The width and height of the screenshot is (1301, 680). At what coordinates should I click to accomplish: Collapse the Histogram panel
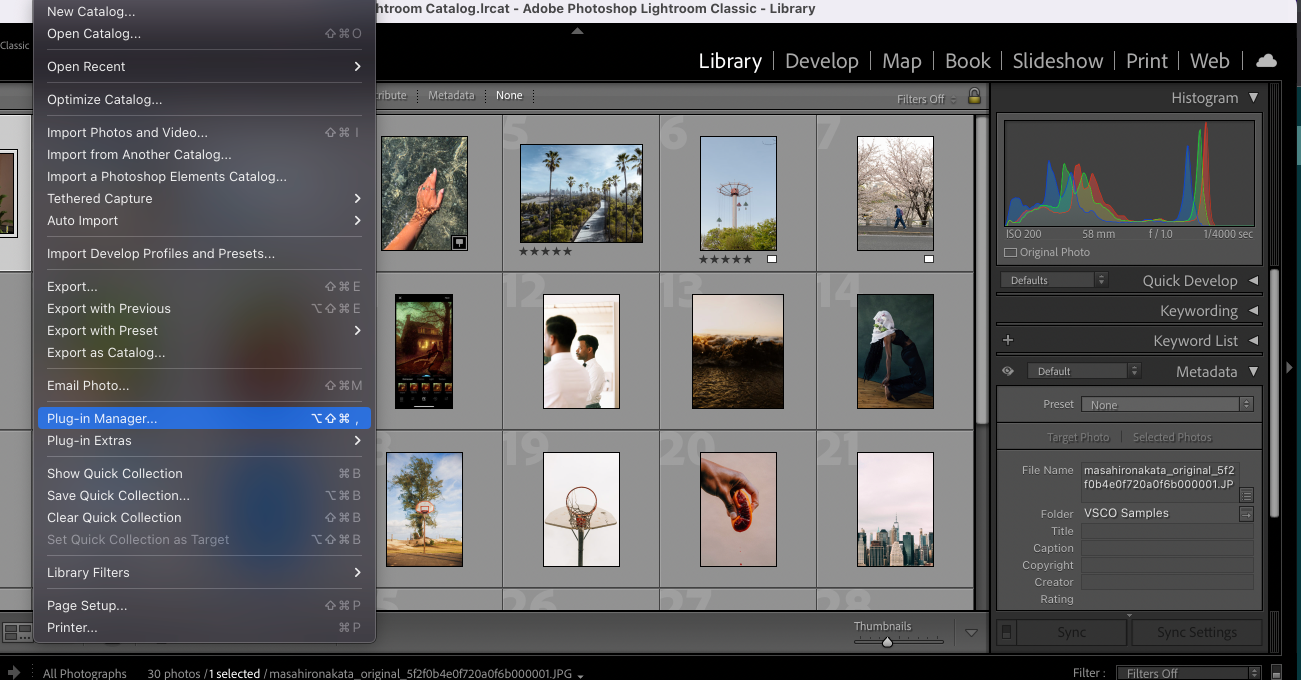(1253, 98)
